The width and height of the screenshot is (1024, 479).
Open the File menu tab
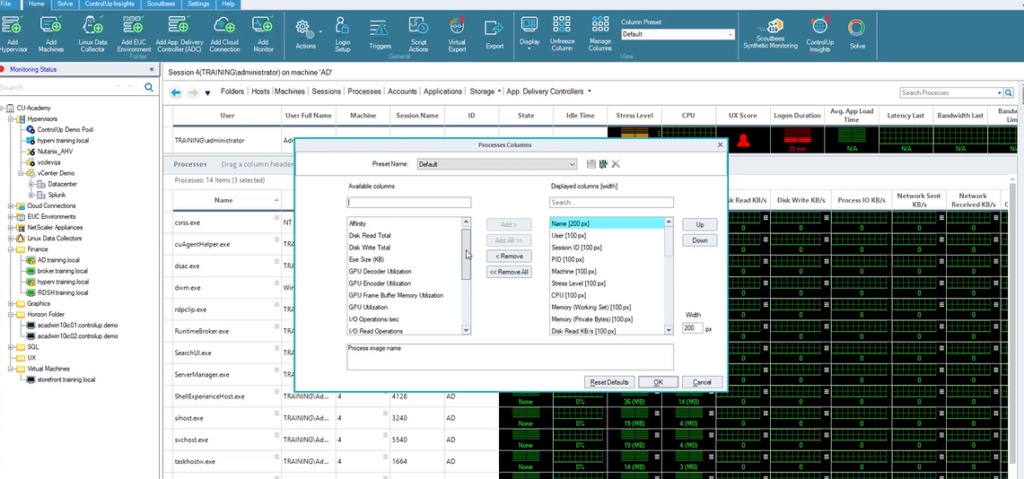pyautogui.click(x=6, y=4)
